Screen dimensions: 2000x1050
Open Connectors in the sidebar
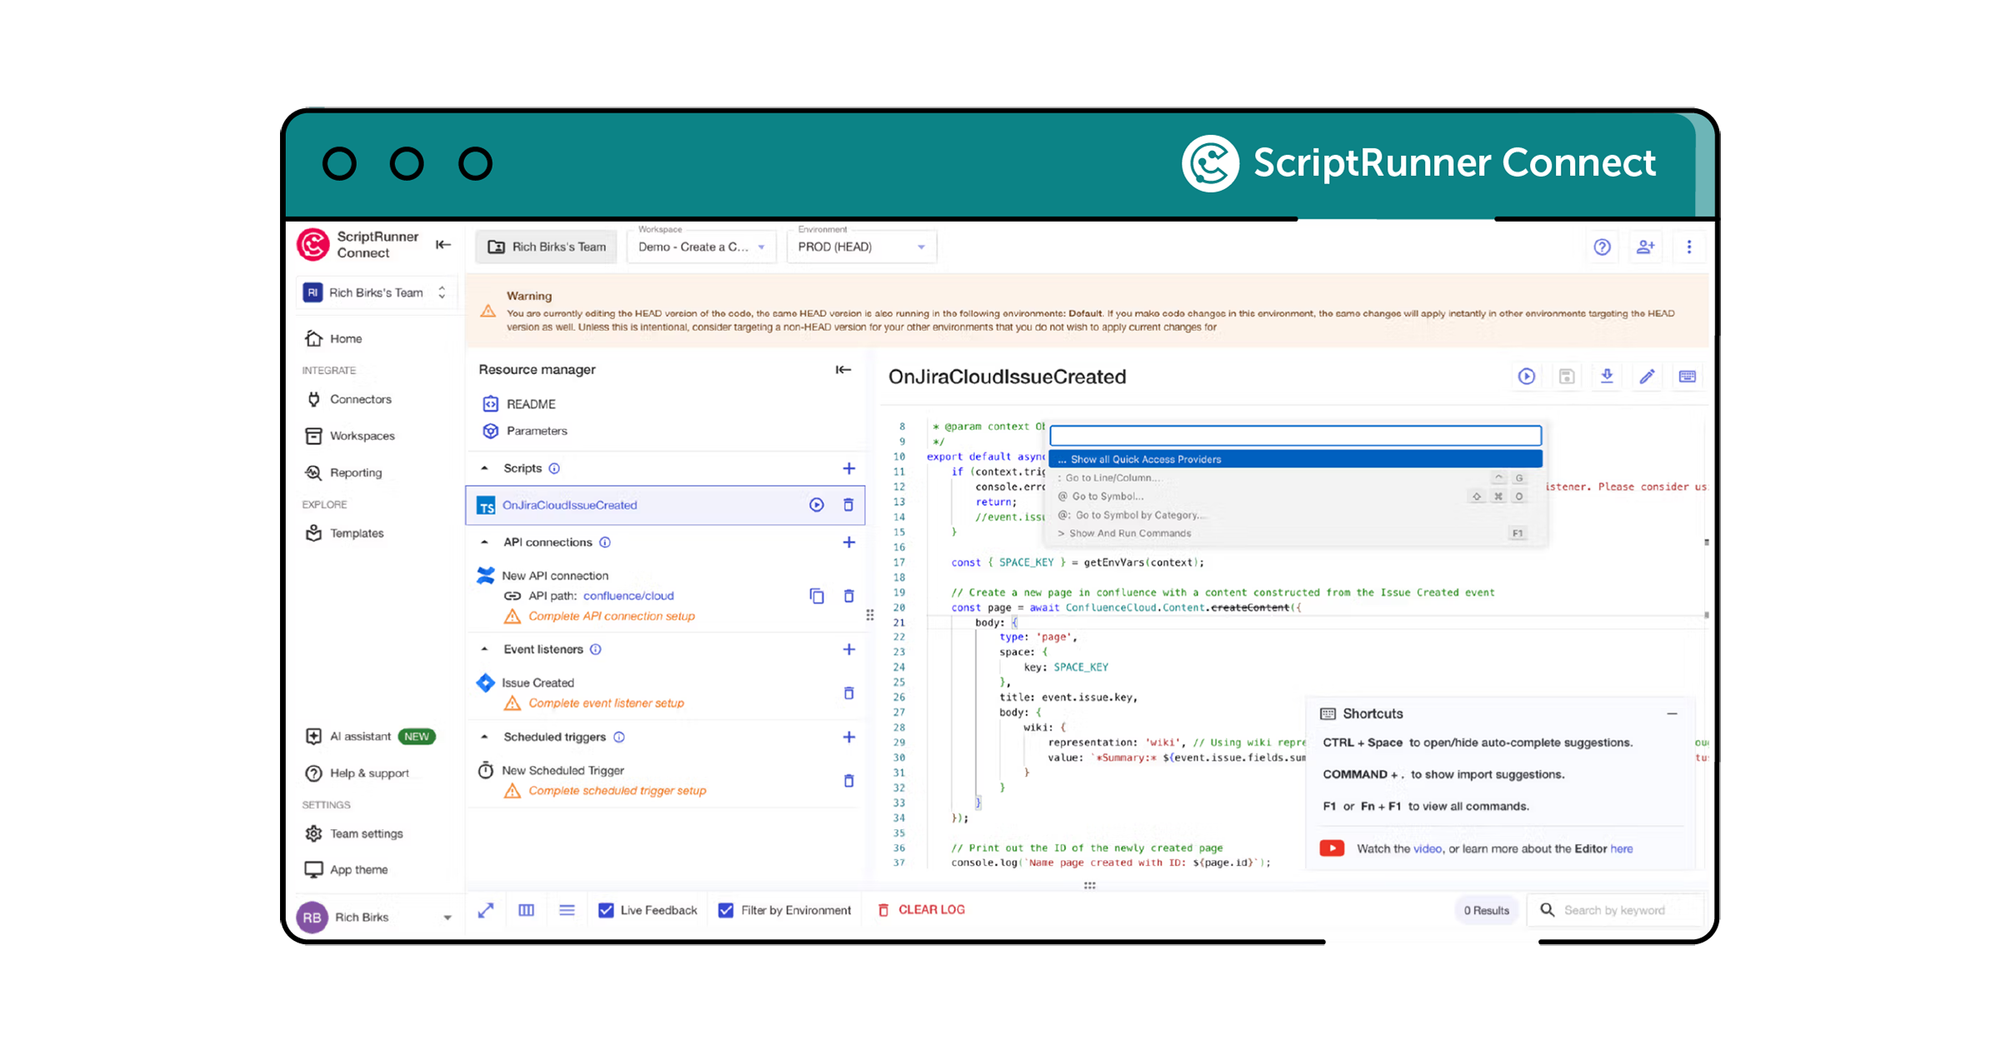point(360,399)
